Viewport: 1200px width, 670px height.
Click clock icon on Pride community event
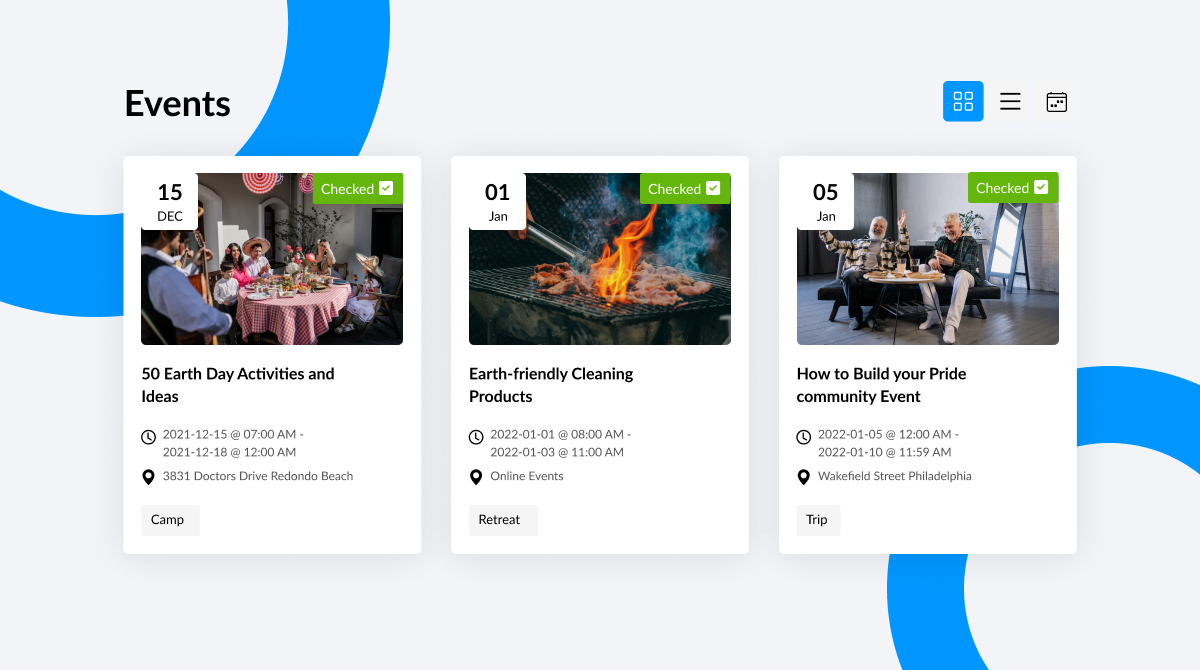tap(804, 437)
